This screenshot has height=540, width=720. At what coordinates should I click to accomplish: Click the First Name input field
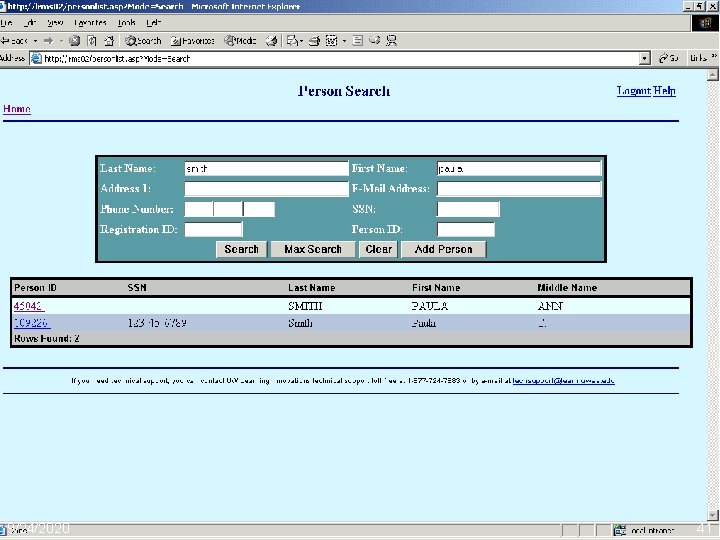(x=519, y=169)
